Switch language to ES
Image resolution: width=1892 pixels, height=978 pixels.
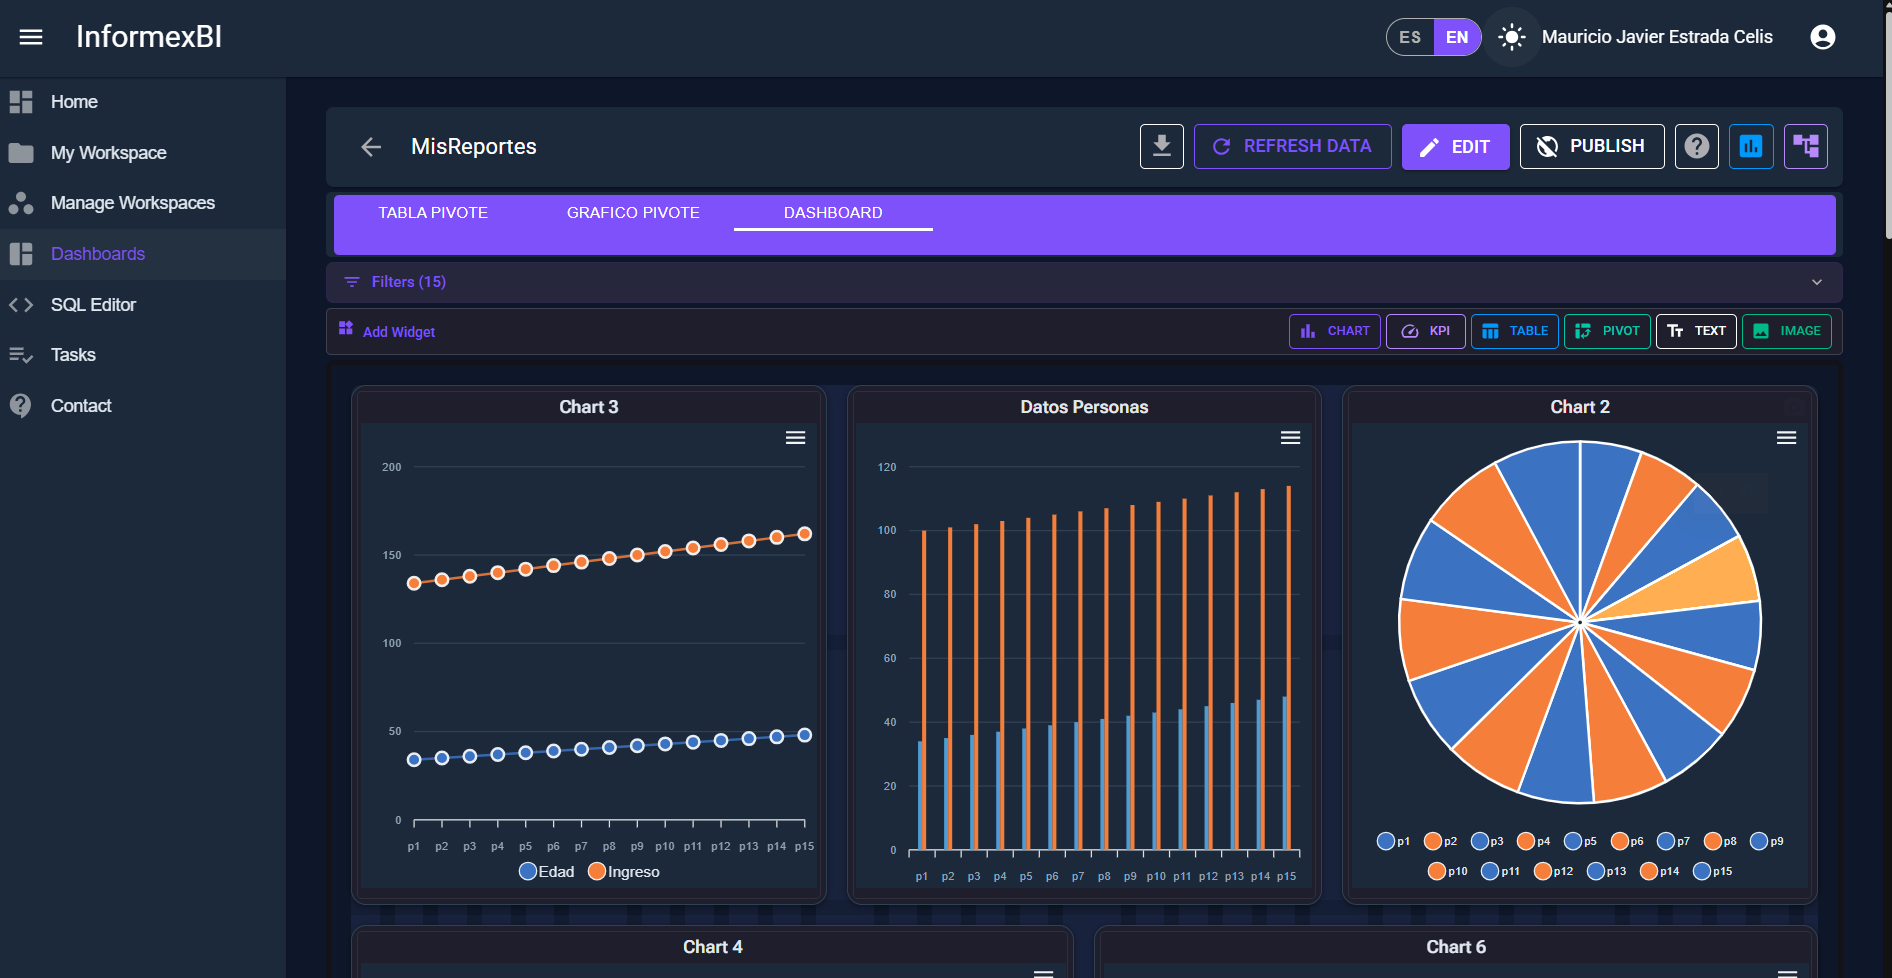pos(1410,36)
